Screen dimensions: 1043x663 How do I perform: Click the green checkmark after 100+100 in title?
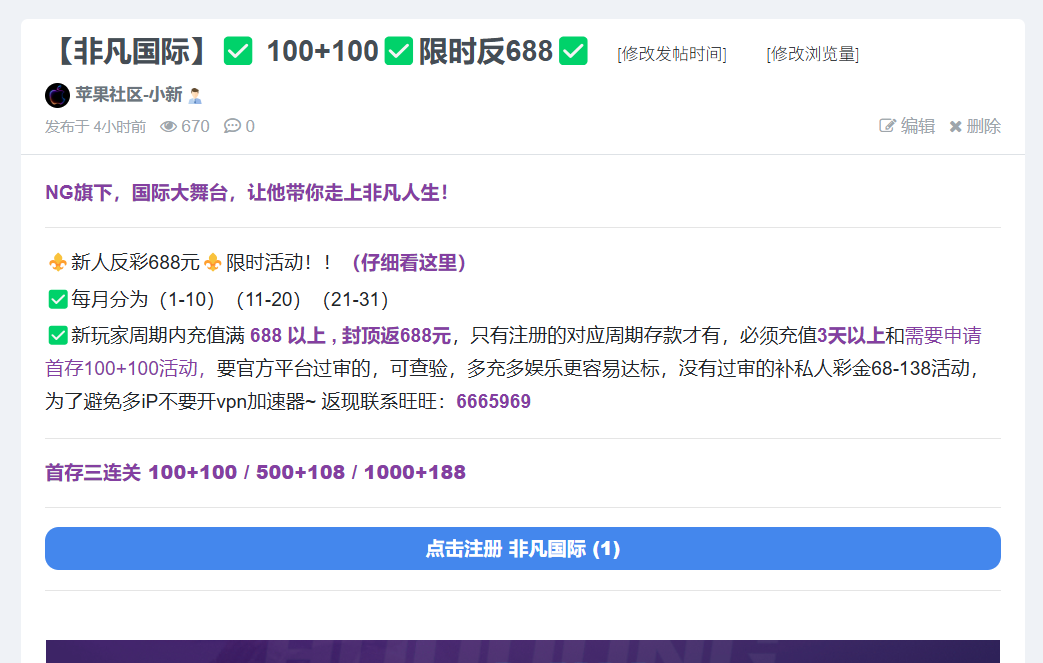[399, 50]
